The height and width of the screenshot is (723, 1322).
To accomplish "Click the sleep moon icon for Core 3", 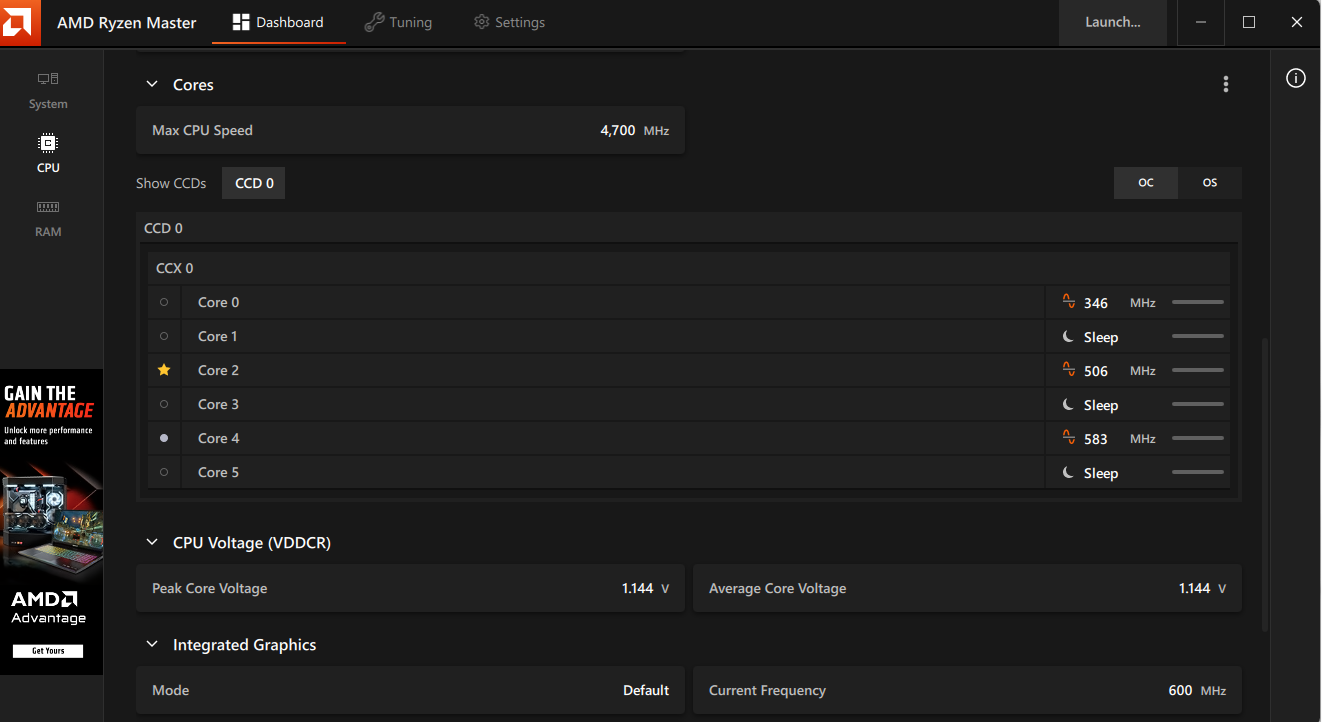I will click(x=1068, y=405).
